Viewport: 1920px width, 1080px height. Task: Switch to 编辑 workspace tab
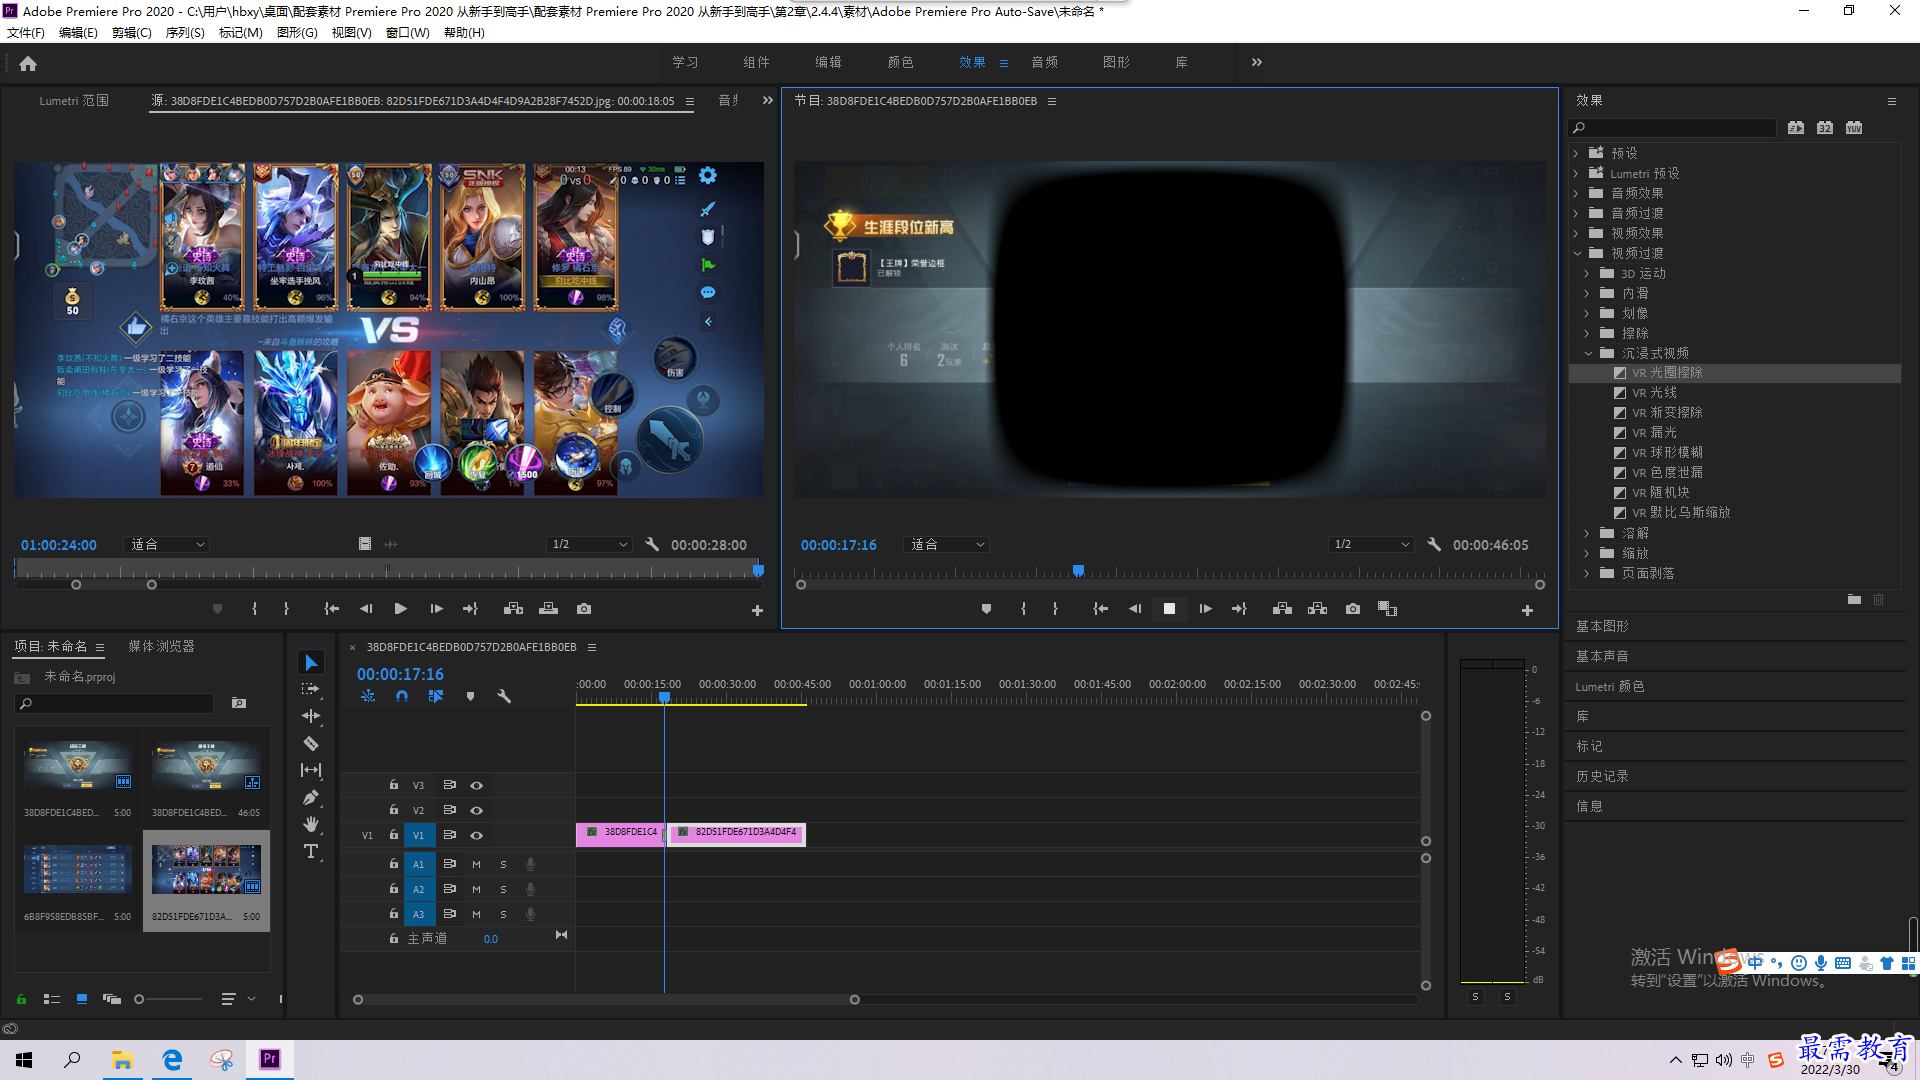pos(828,62)
